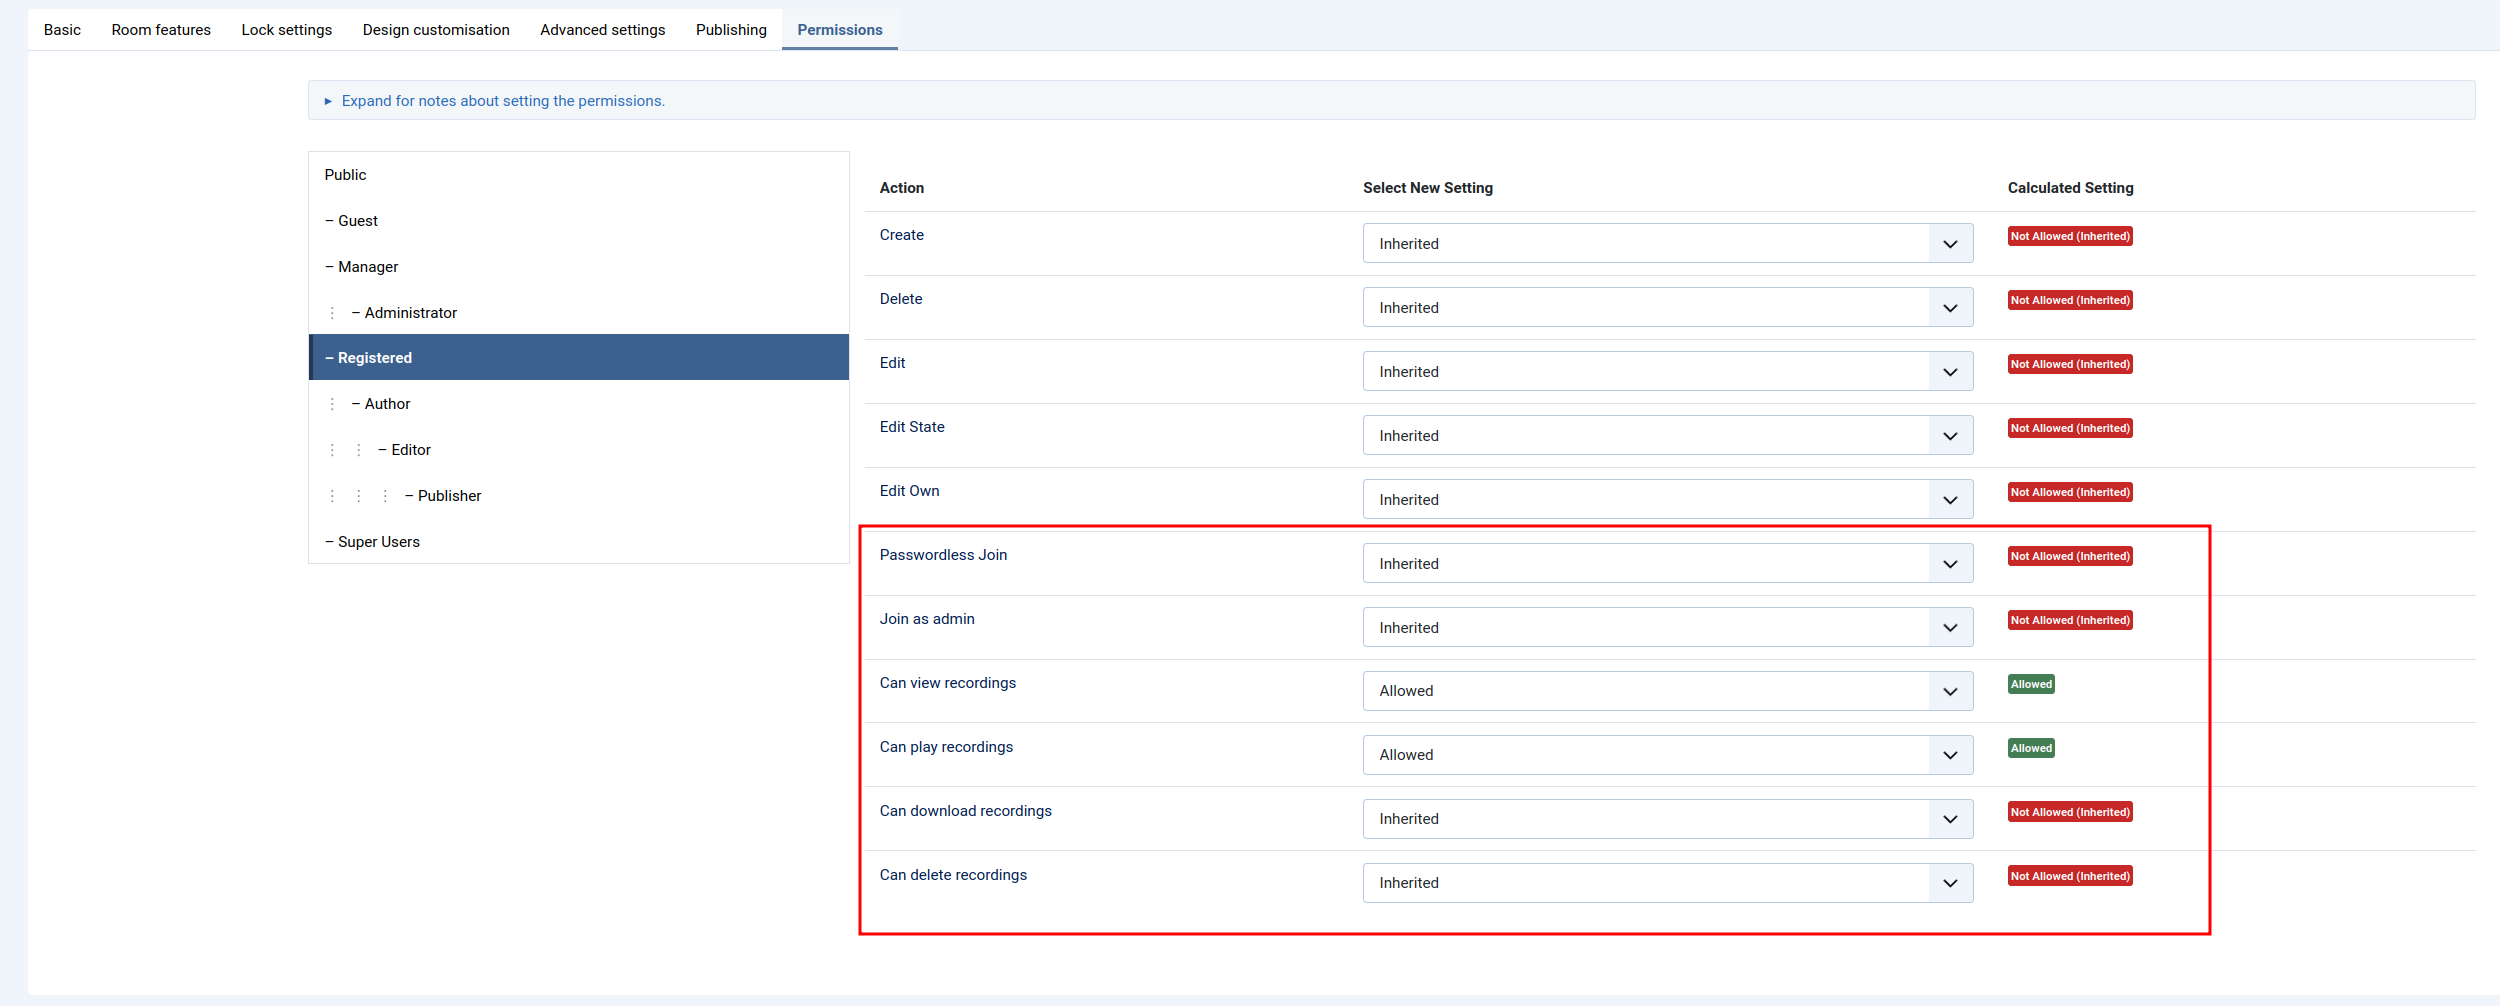Open the Can delete recordings dropdown
The width and height of the screenshot is (2500, 1006).
pos(1666,883)
